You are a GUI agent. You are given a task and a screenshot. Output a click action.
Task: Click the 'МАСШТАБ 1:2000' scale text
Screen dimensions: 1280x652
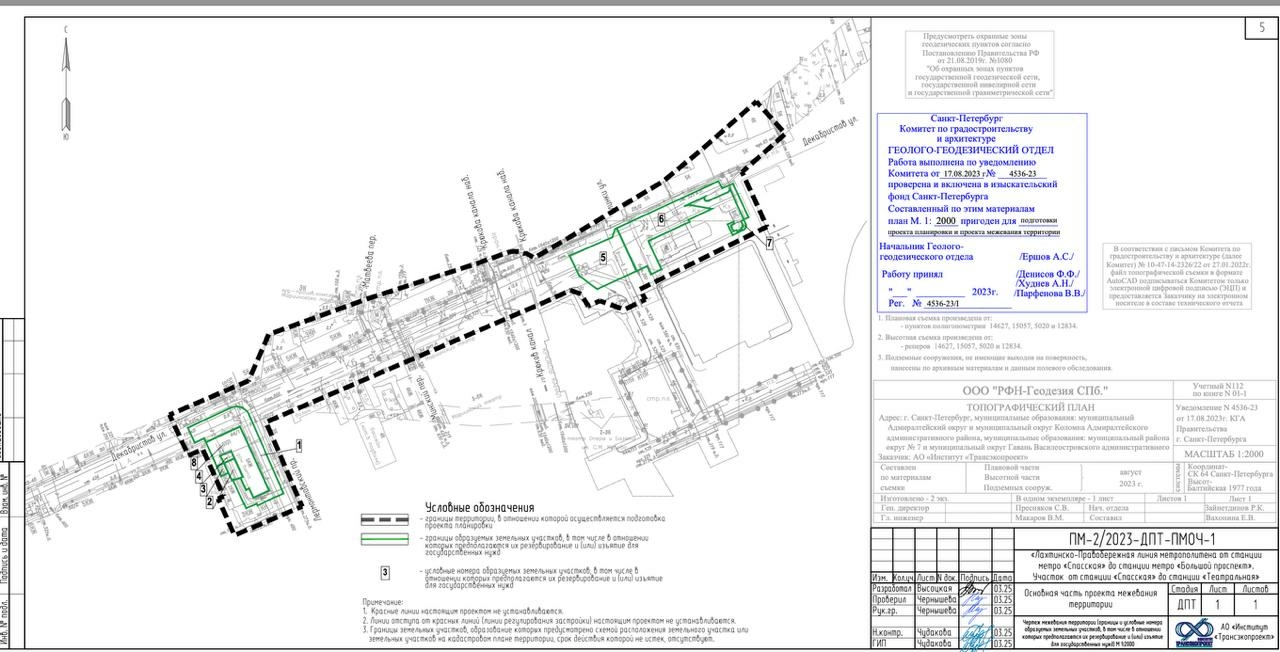1224,453
